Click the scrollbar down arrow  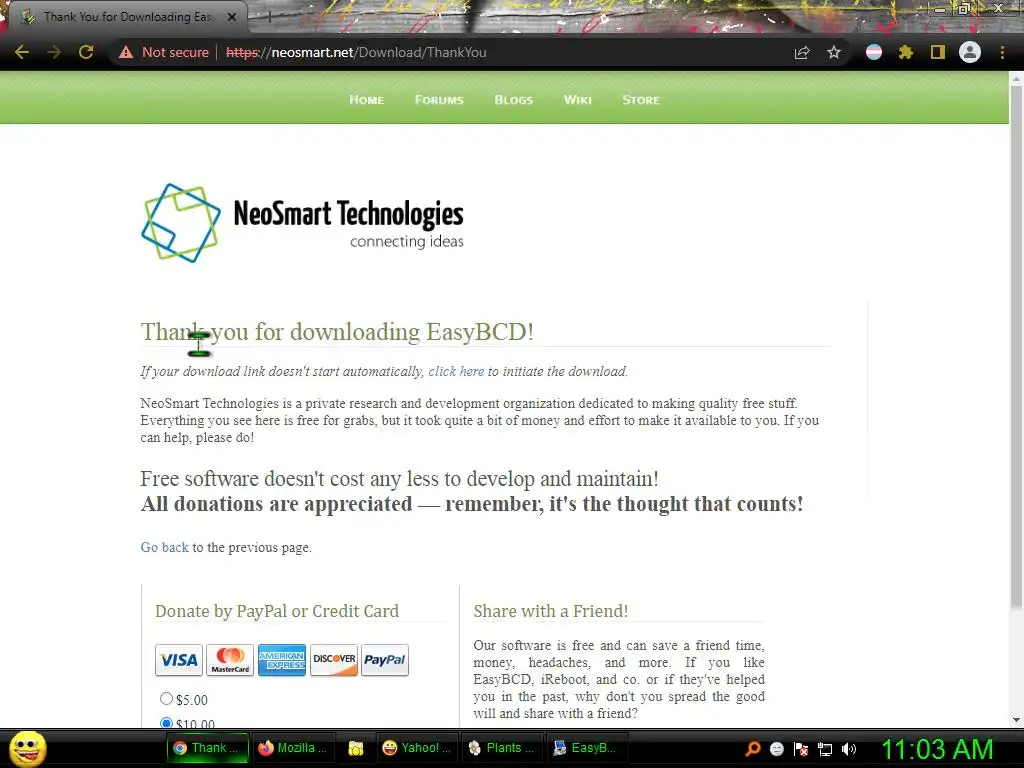(x=1016, y=720)
